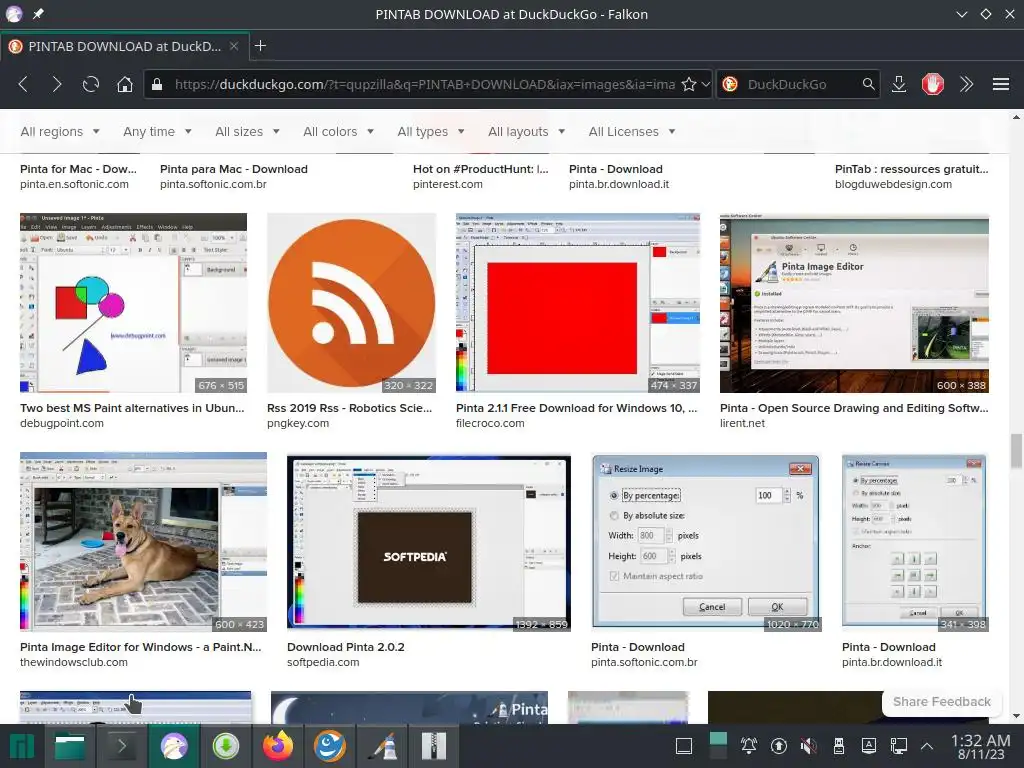Select the PINTAB DOWNLOAD at DuckDuckGo tab
The height and width of the screenshot is (768, 1024).
[124, 46]
